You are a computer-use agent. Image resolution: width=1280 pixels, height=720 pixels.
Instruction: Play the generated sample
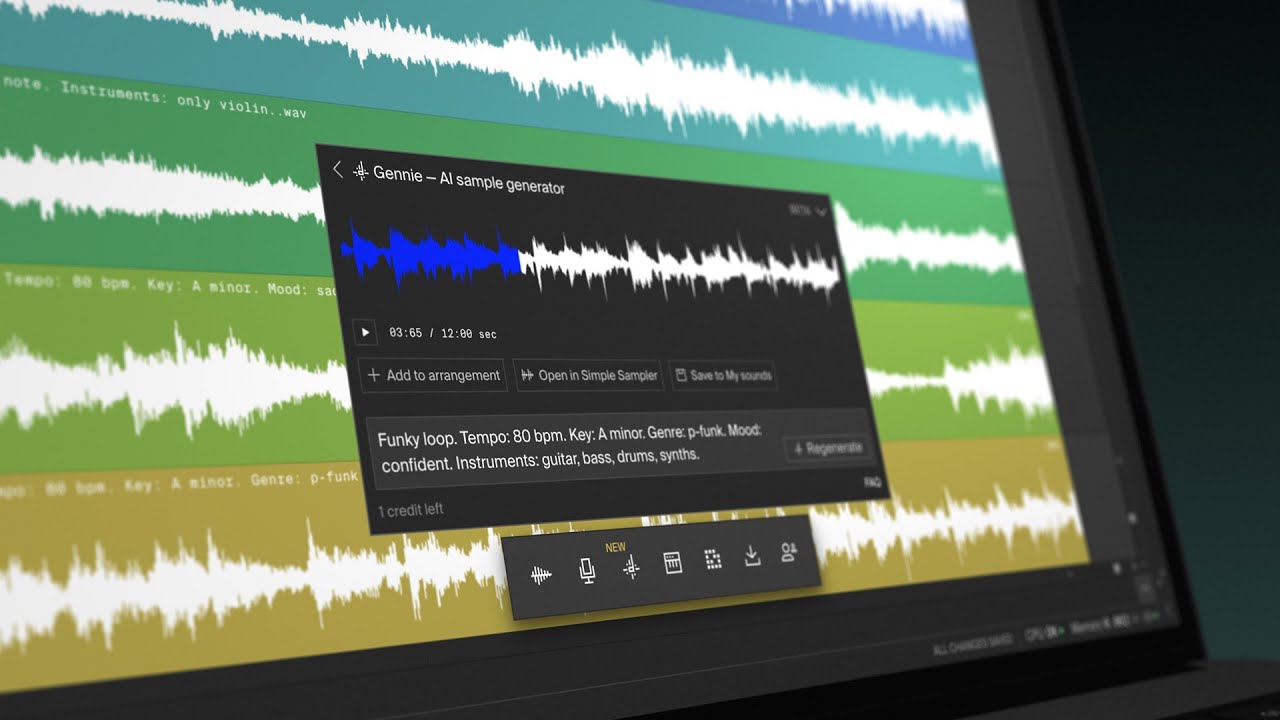pos(365,332)
